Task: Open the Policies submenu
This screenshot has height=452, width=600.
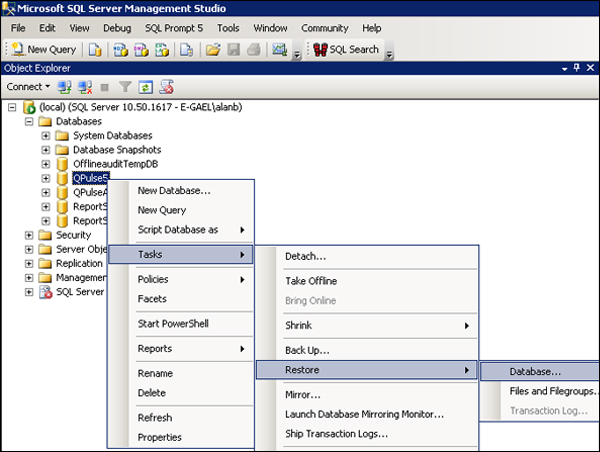Action: (180, 279)
